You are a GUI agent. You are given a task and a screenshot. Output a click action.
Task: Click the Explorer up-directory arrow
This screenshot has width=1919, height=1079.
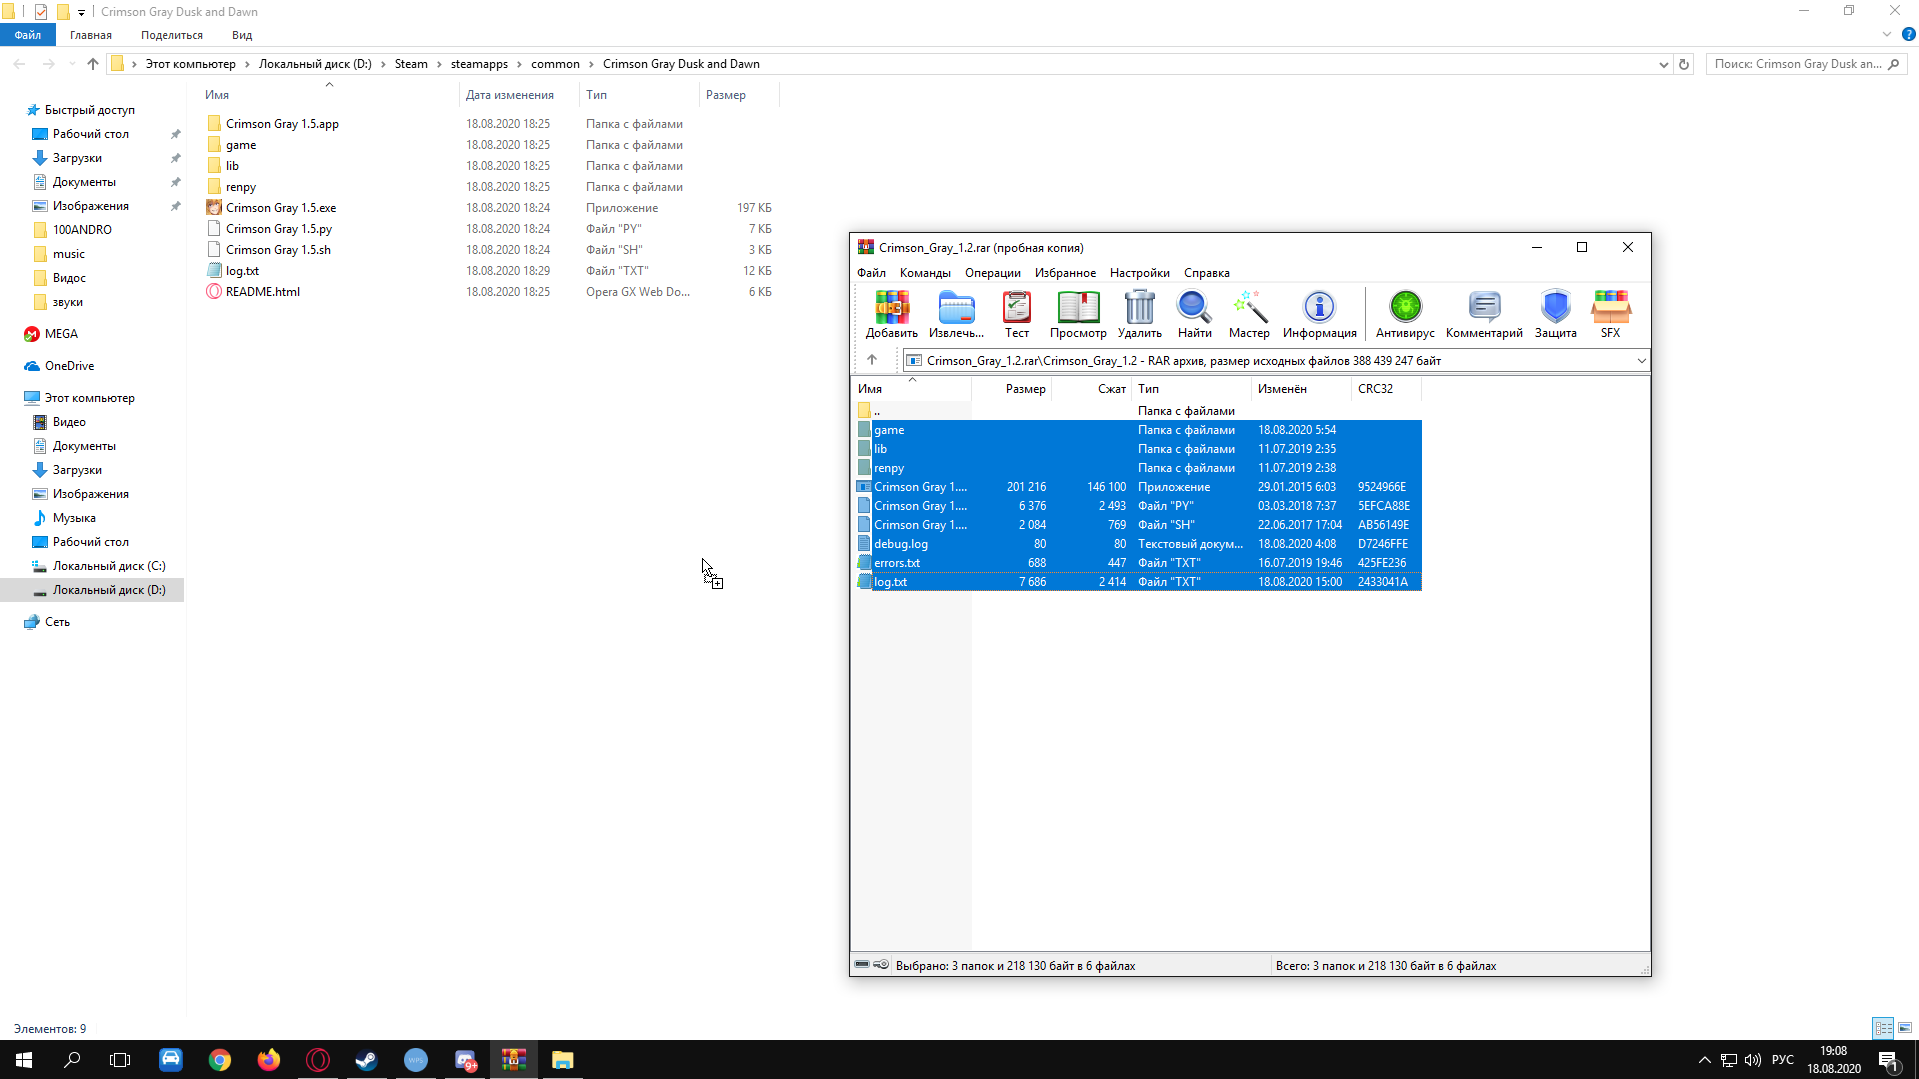click(x=93, y=64)
